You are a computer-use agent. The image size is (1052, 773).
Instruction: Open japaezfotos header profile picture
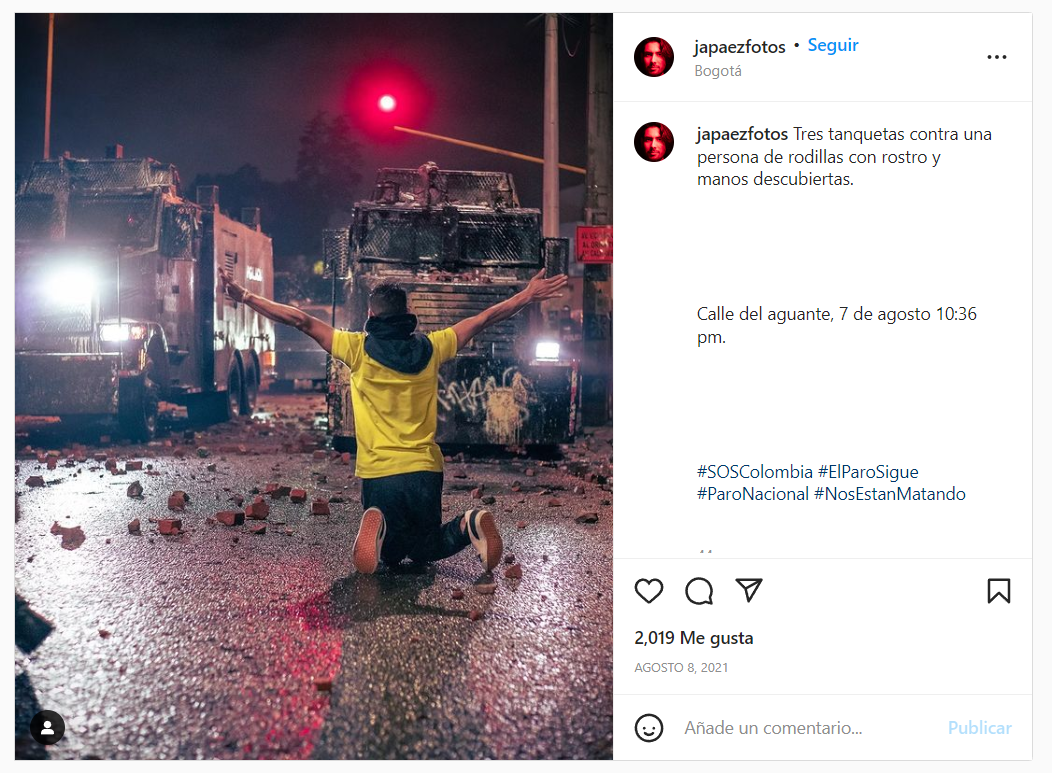pyautogui.click(x=653, y=57)
